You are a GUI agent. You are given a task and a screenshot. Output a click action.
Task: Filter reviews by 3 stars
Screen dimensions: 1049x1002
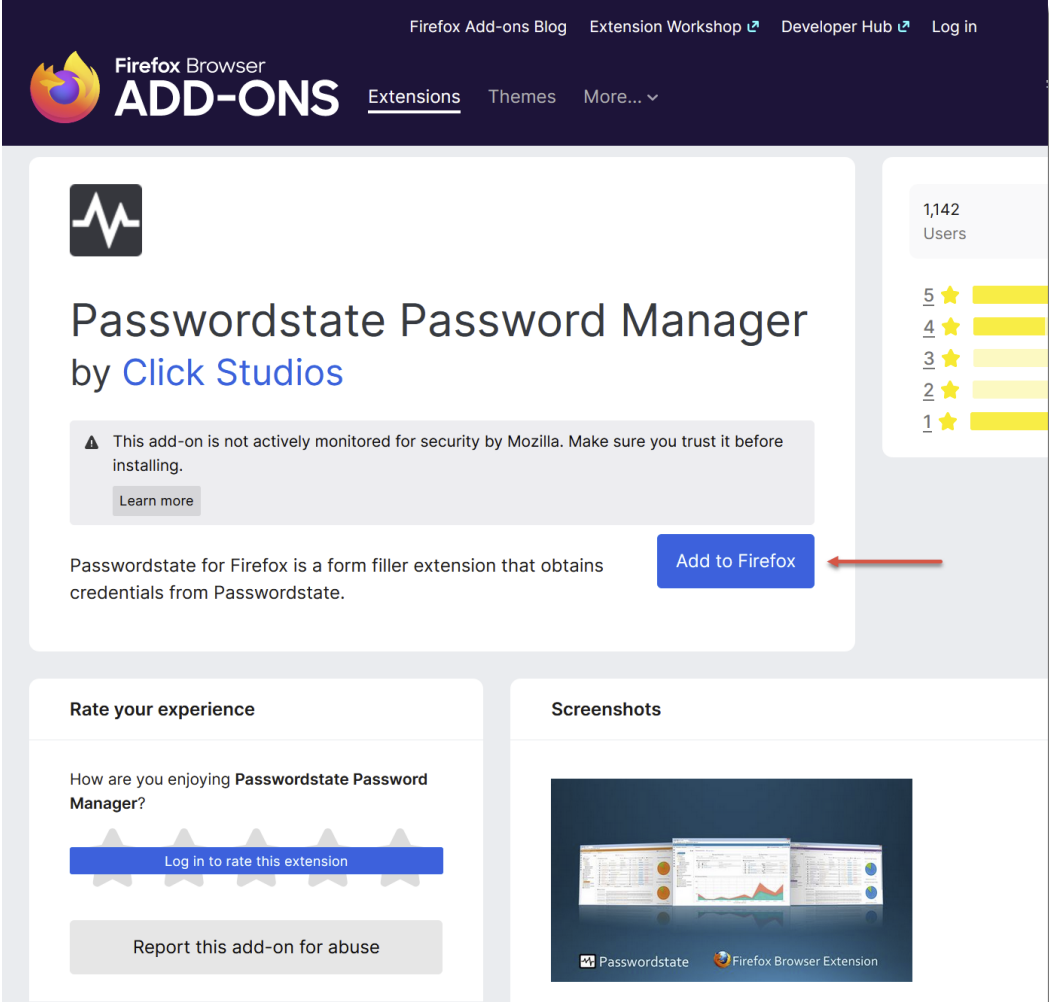click(928, 359)
